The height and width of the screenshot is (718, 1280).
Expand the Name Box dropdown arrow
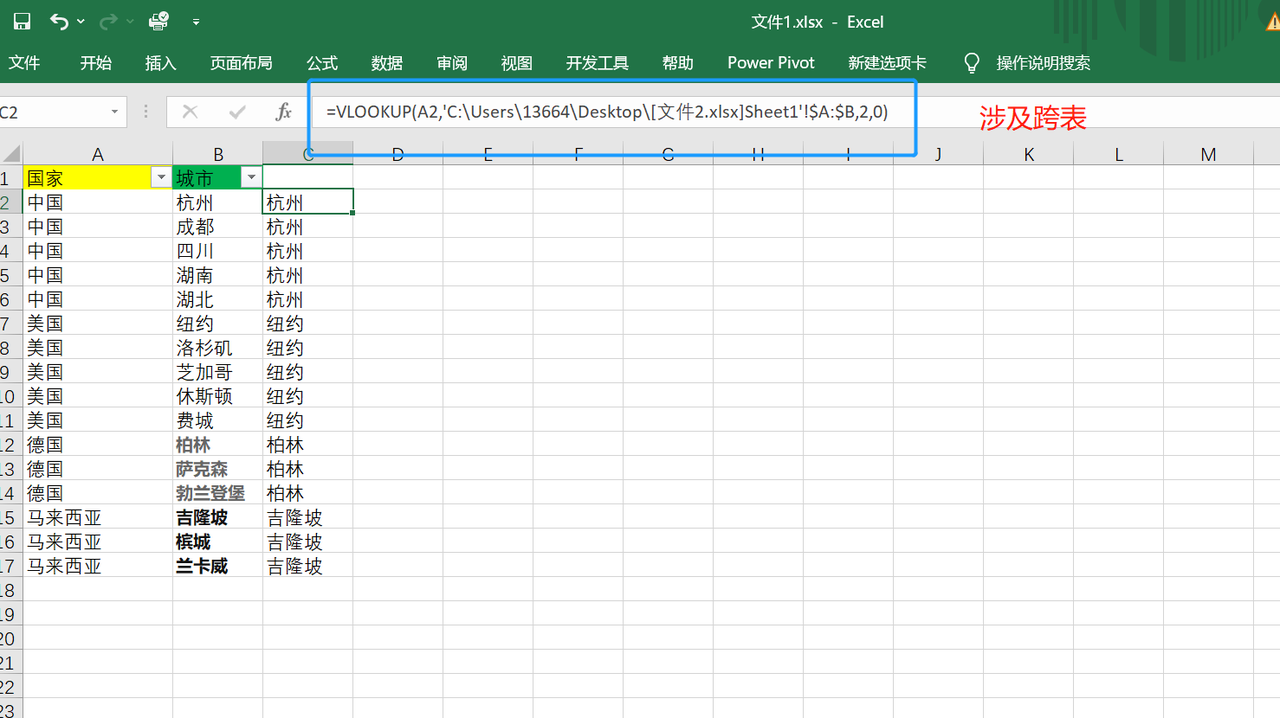[x=115, y=112]
